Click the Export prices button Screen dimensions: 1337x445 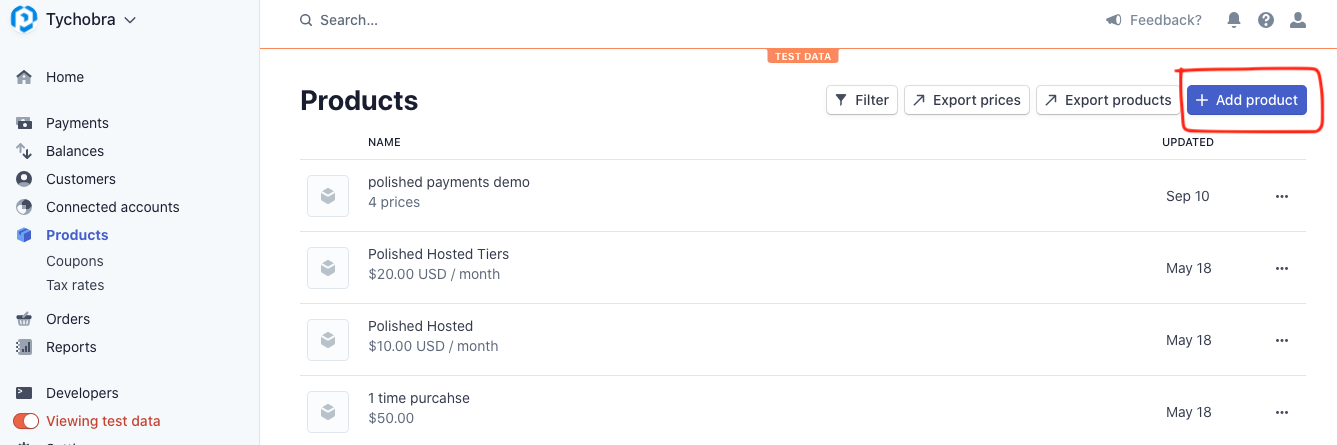[966, 100]
